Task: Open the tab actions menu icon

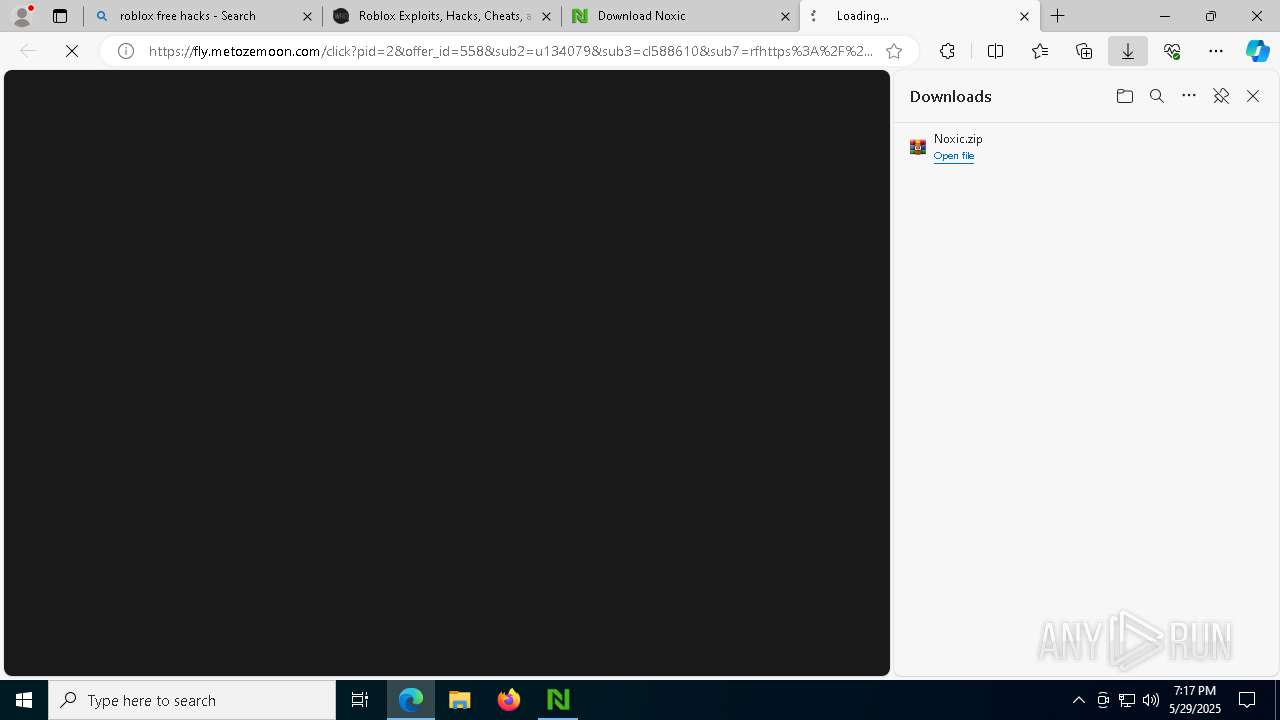Action: (60, 16)
